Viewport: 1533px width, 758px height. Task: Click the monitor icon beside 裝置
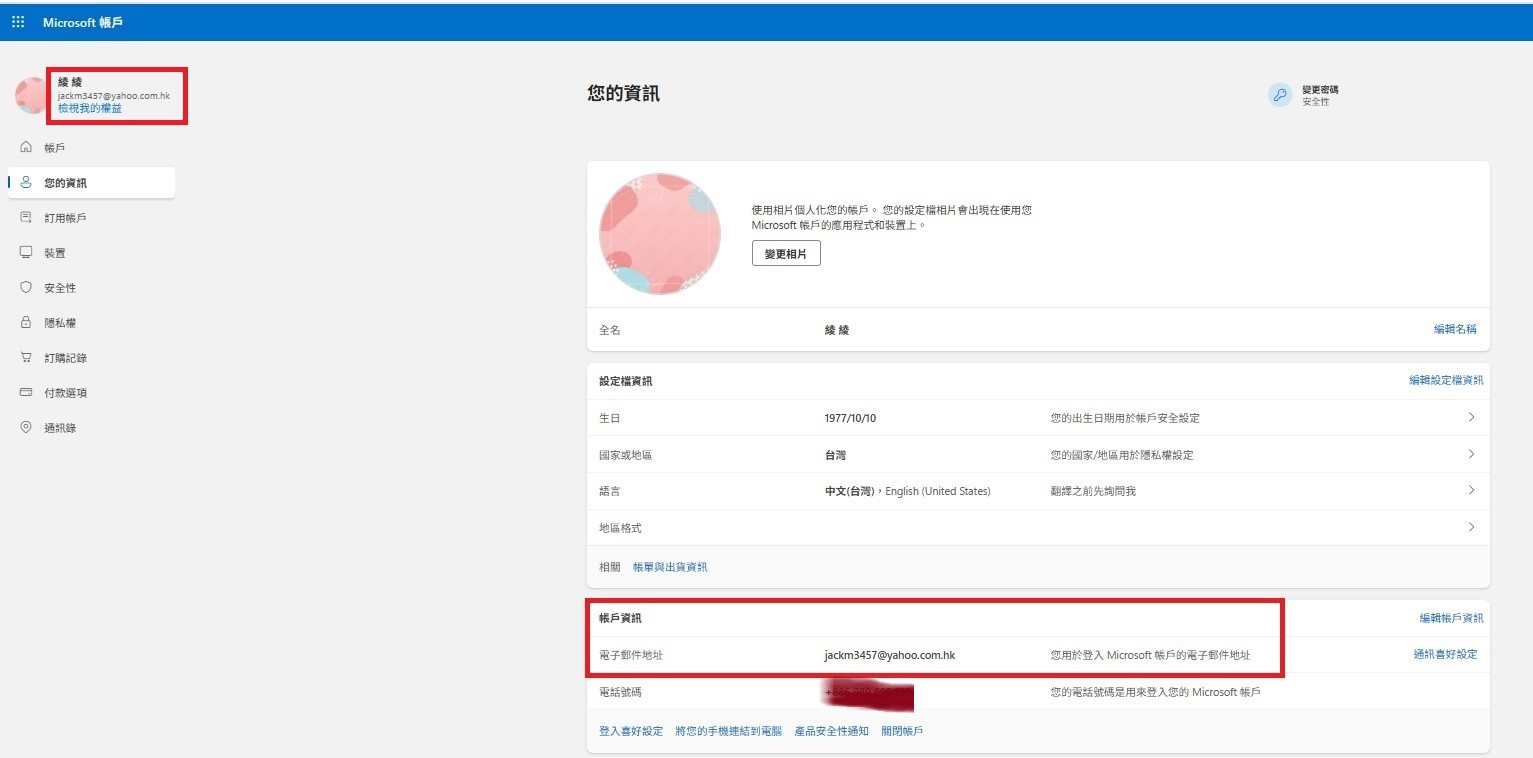pos(26,252)
